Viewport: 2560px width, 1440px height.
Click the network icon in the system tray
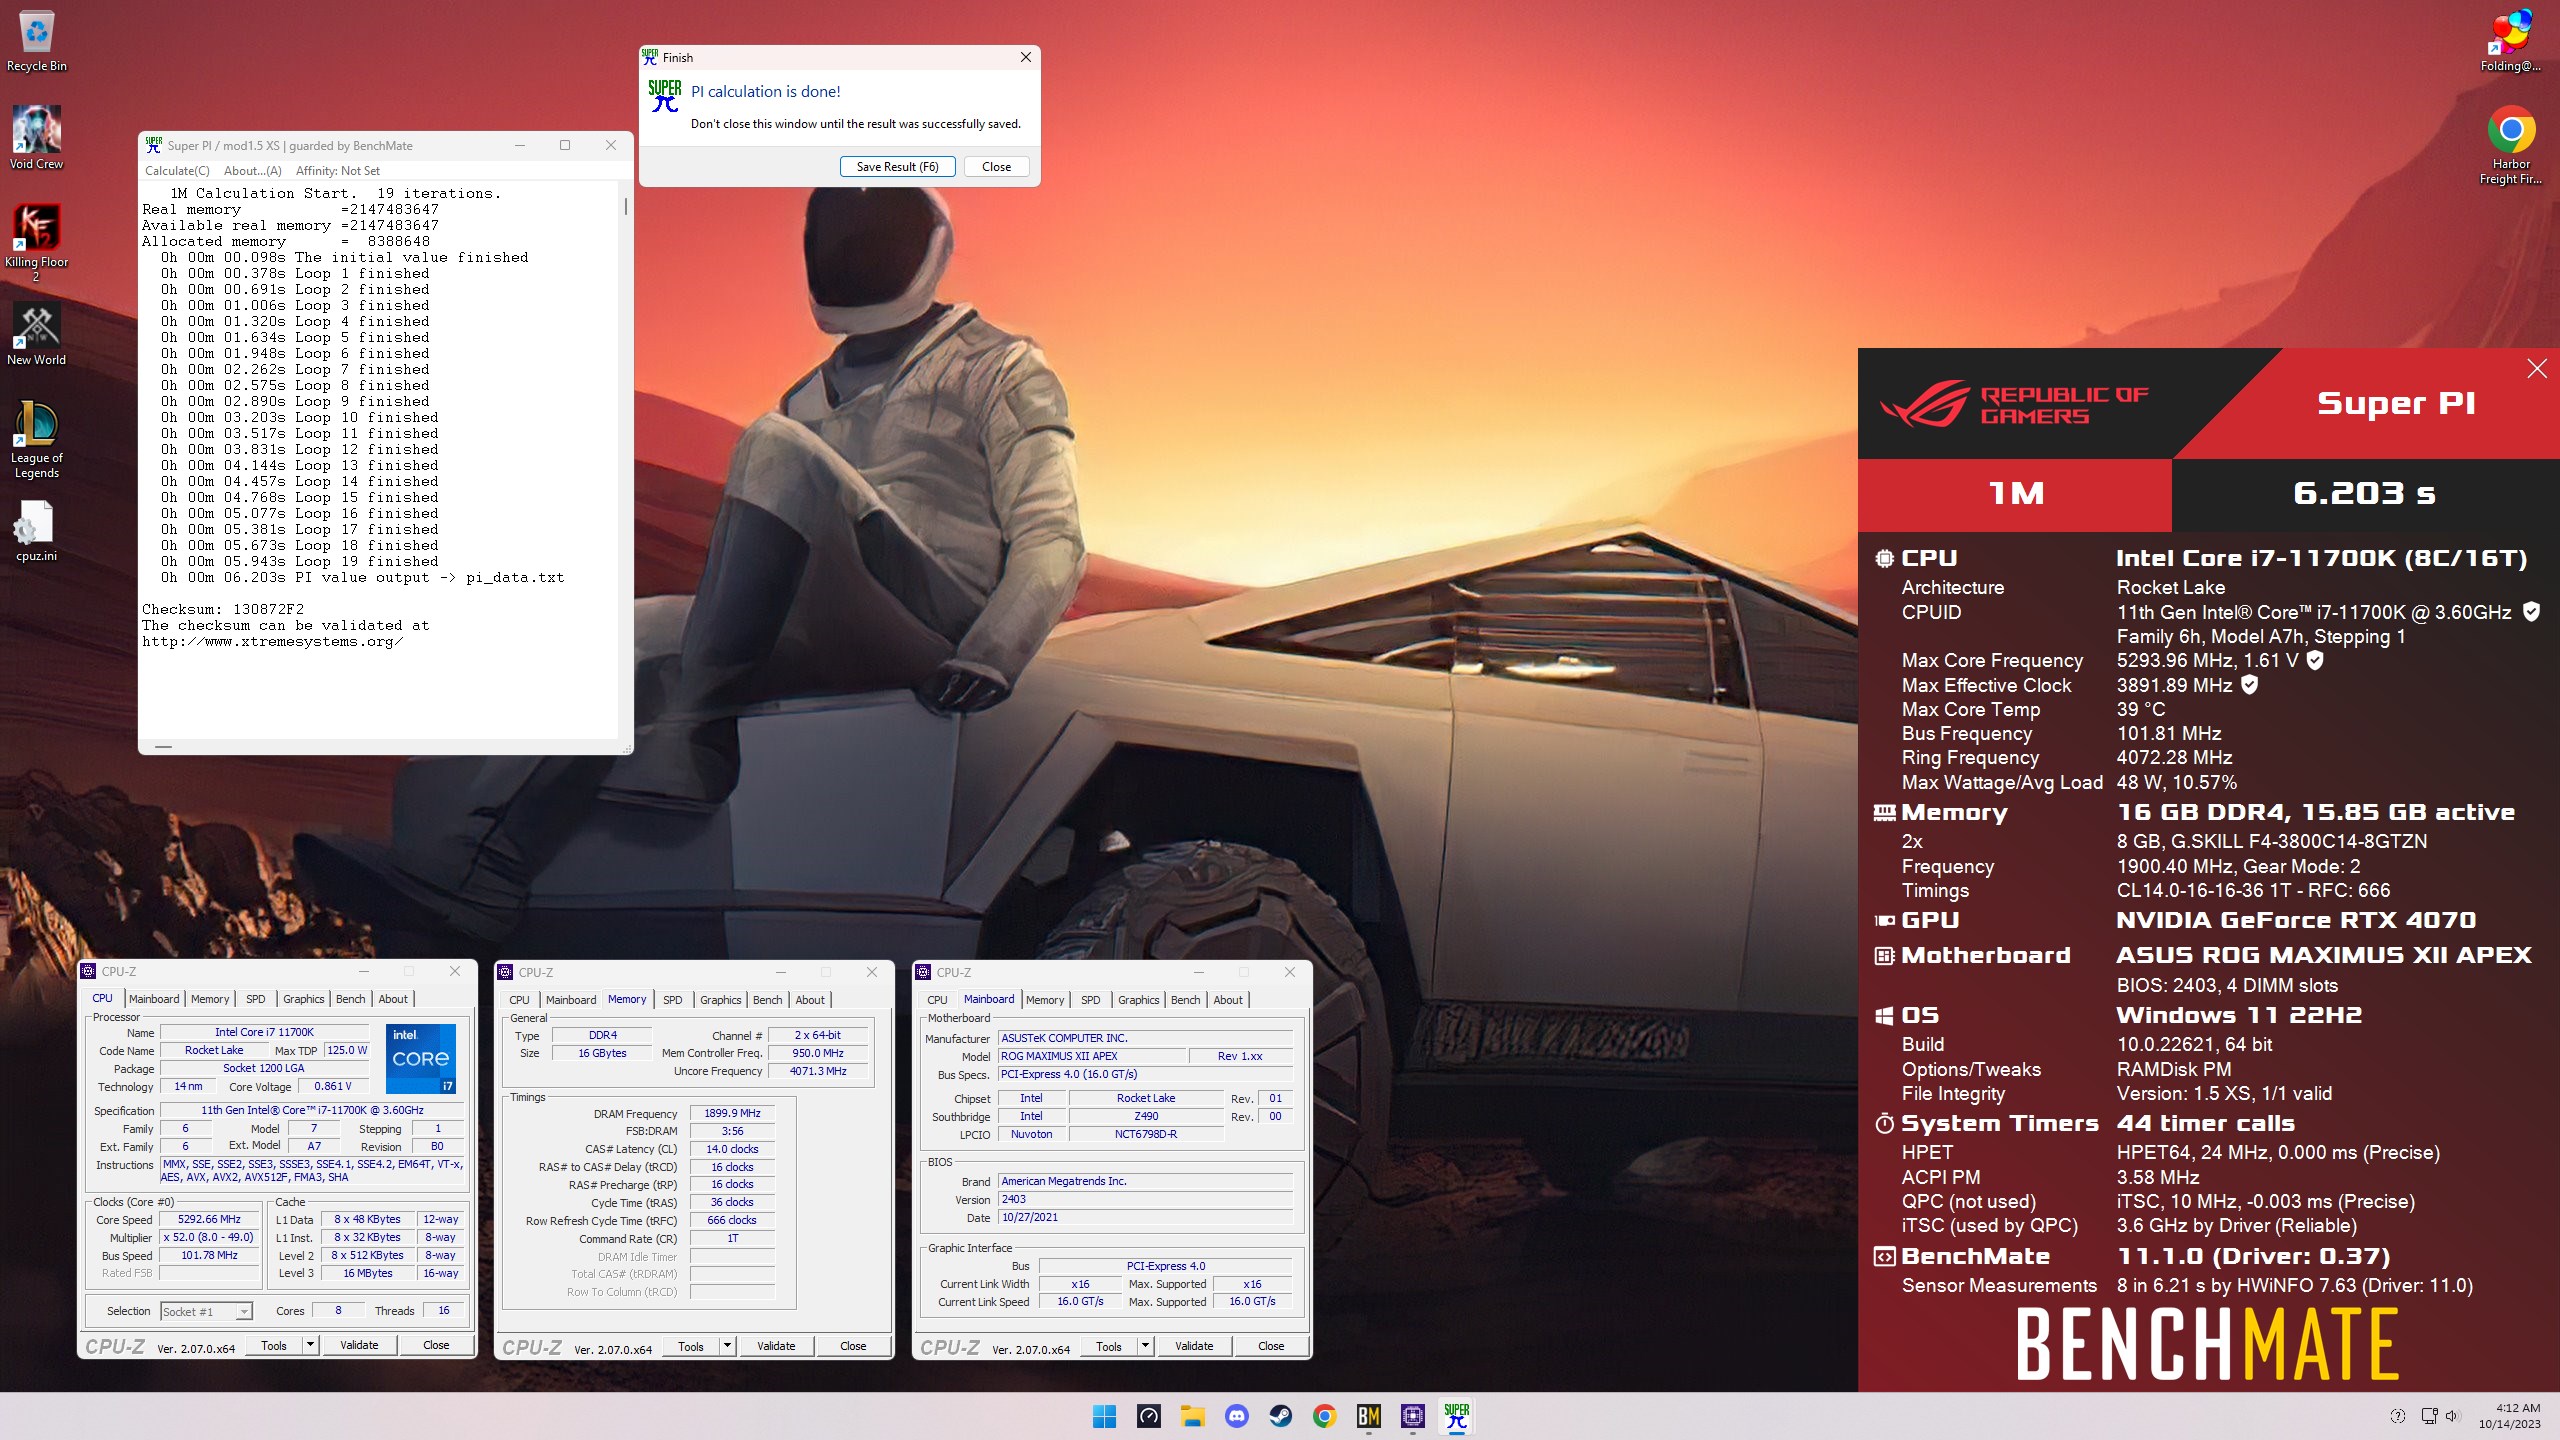pos(2429,1416)
